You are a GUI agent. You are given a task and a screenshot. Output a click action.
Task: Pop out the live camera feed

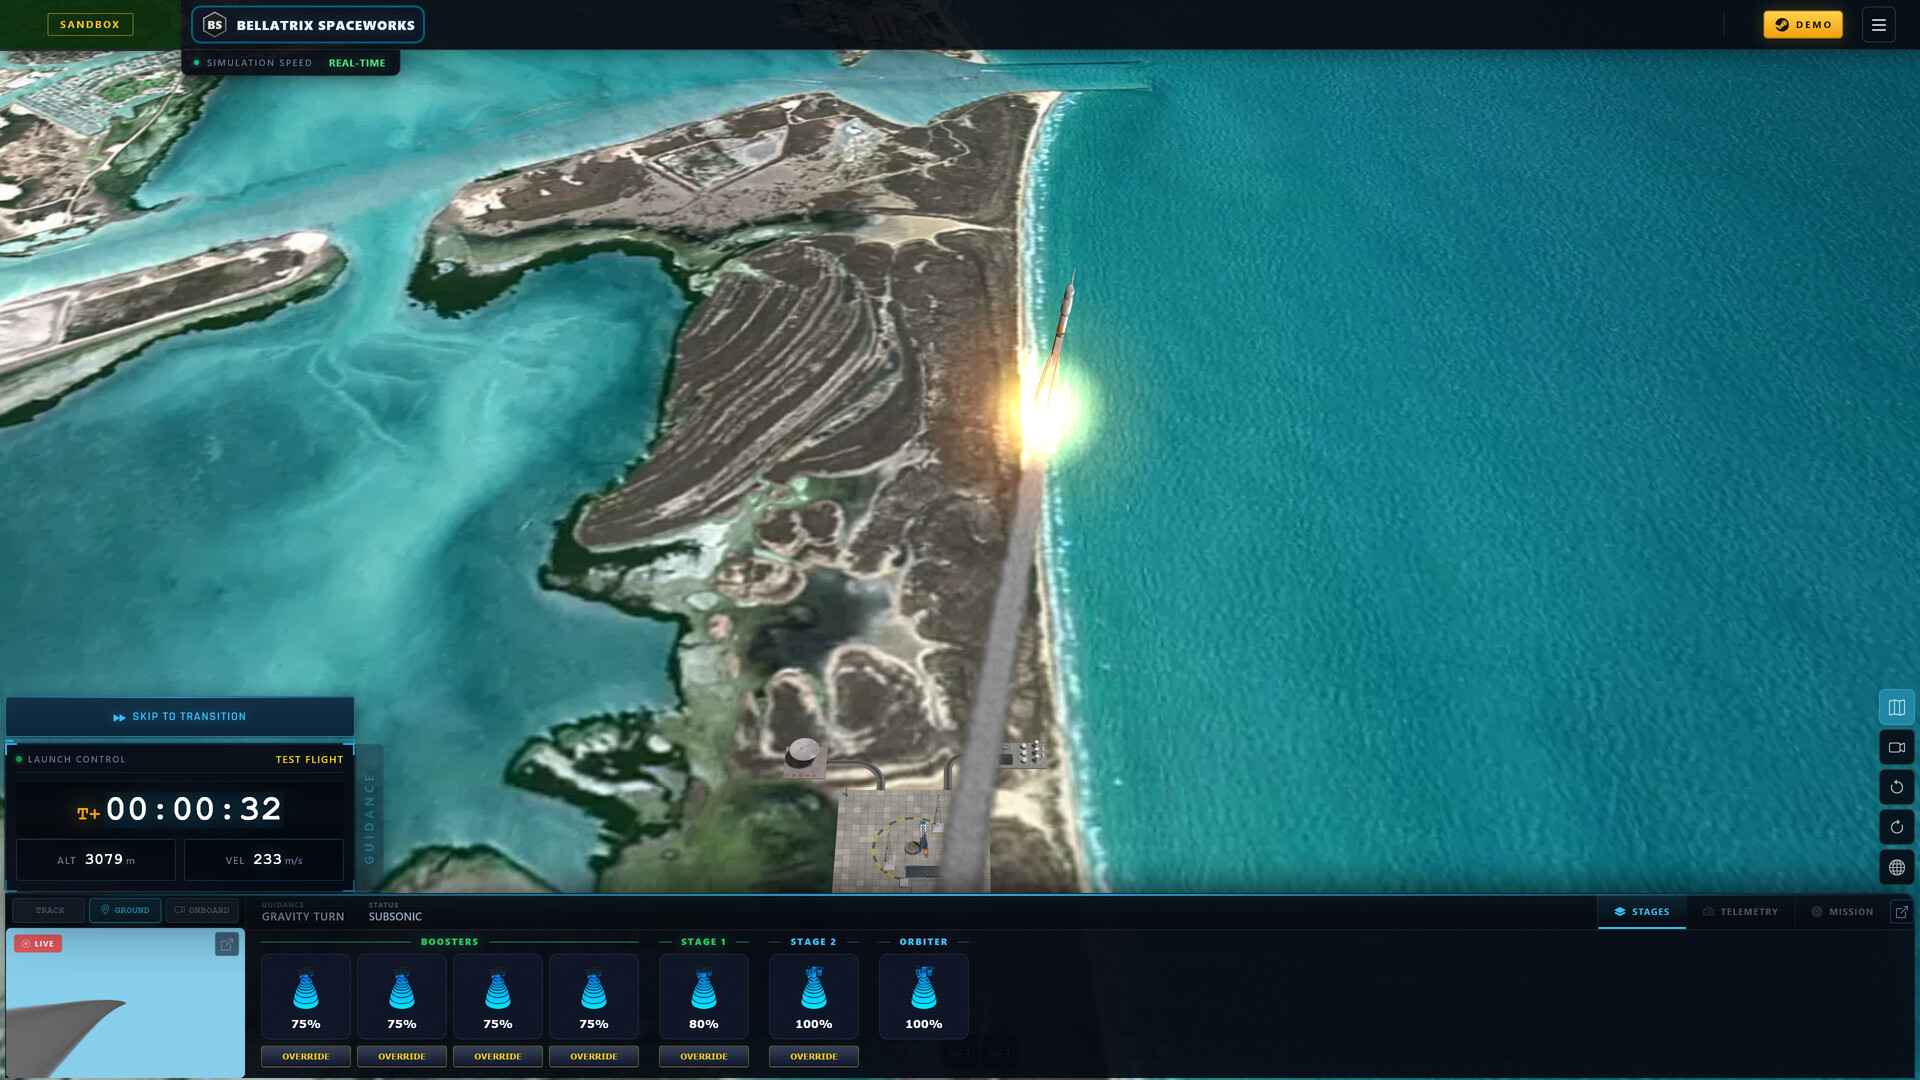click(x=227, y=944)
